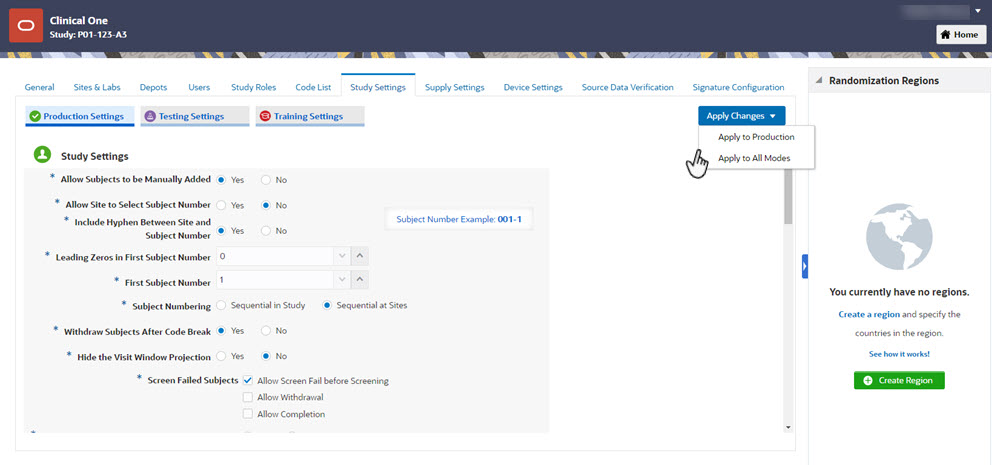Click the settings panel vertical scrollbar
Viewport: 992px width, 465px height.
(788, 197)
